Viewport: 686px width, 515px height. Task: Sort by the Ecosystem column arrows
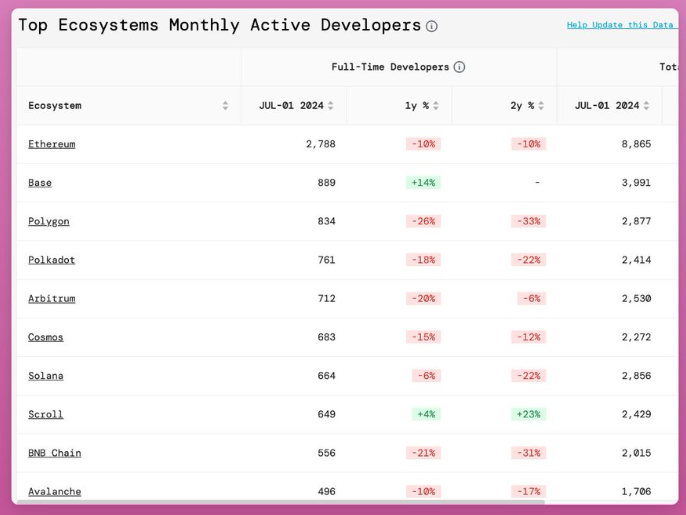225,105
